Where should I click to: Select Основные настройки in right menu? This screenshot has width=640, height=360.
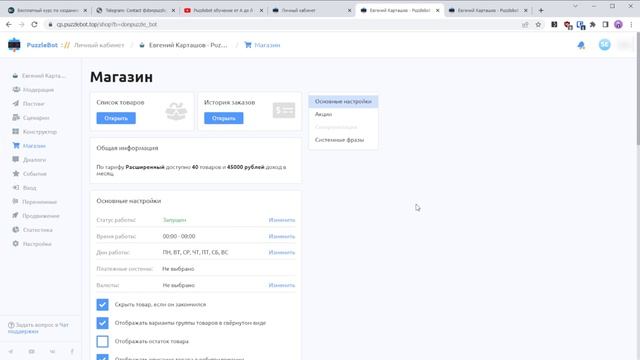click(x=343, y=101)
